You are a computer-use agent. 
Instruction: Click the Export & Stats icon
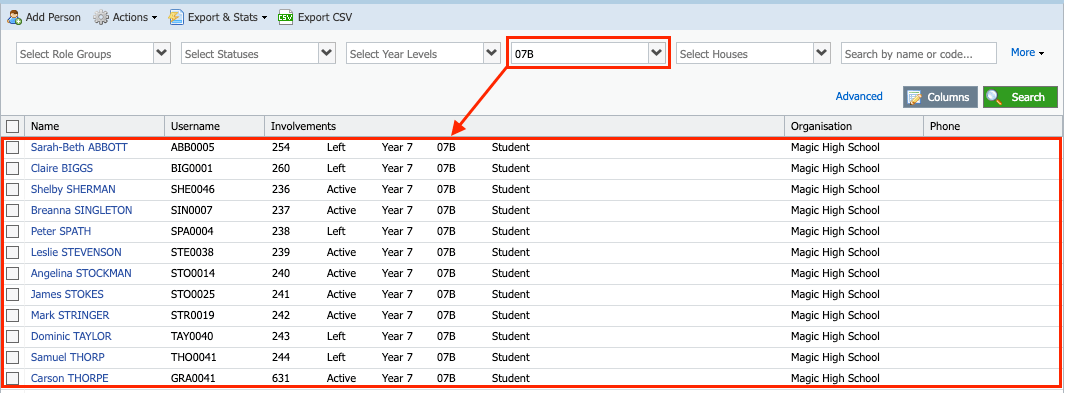(x=176, y=17)
